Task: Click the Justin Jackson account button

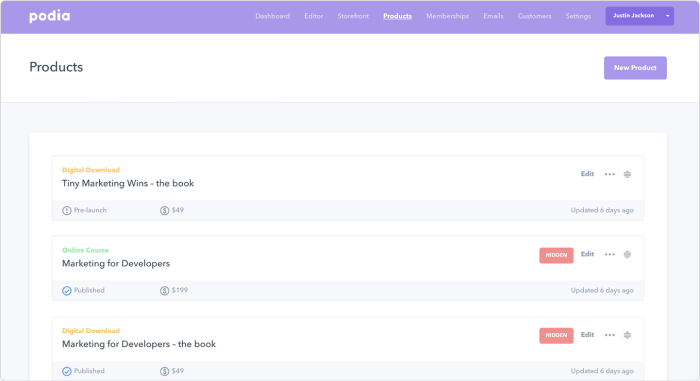Action: pyautogui.click(x=639, y=16)
